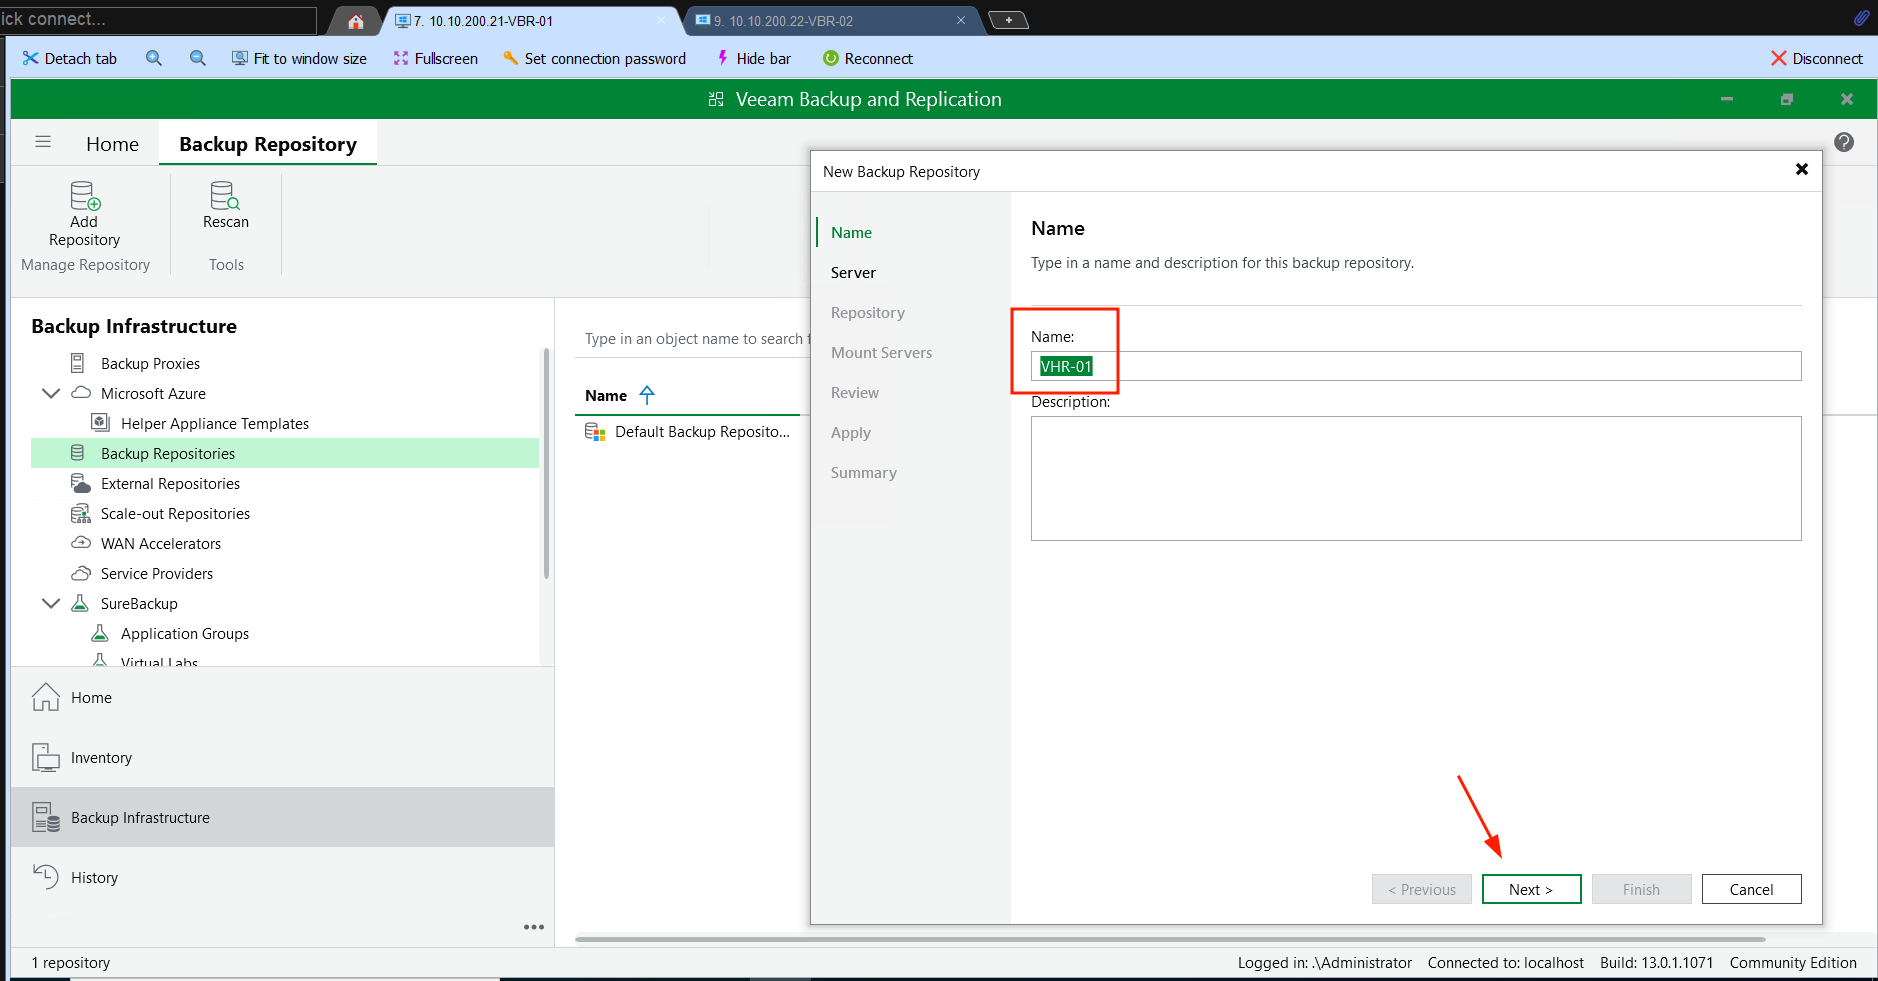
Task: Click Fit to window size
Action: pos(299,58)
